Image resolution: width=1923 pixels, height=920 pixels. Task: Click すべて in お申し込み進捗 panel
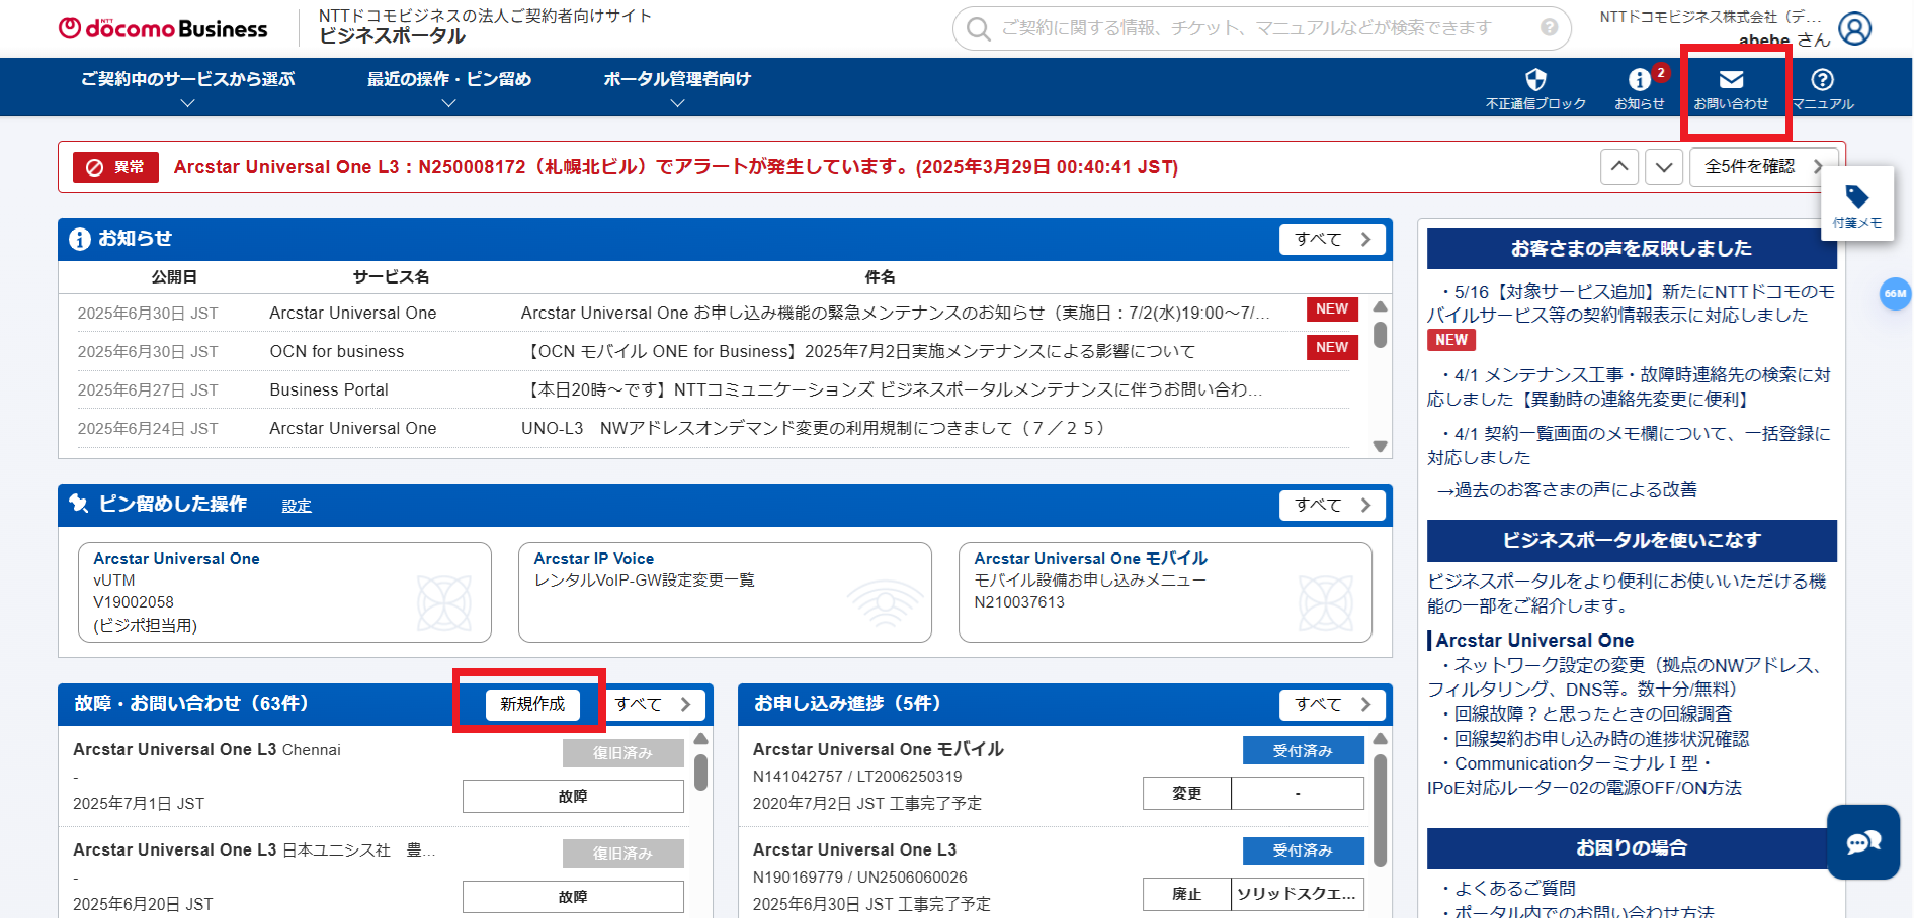click(x=1332, y=705)
